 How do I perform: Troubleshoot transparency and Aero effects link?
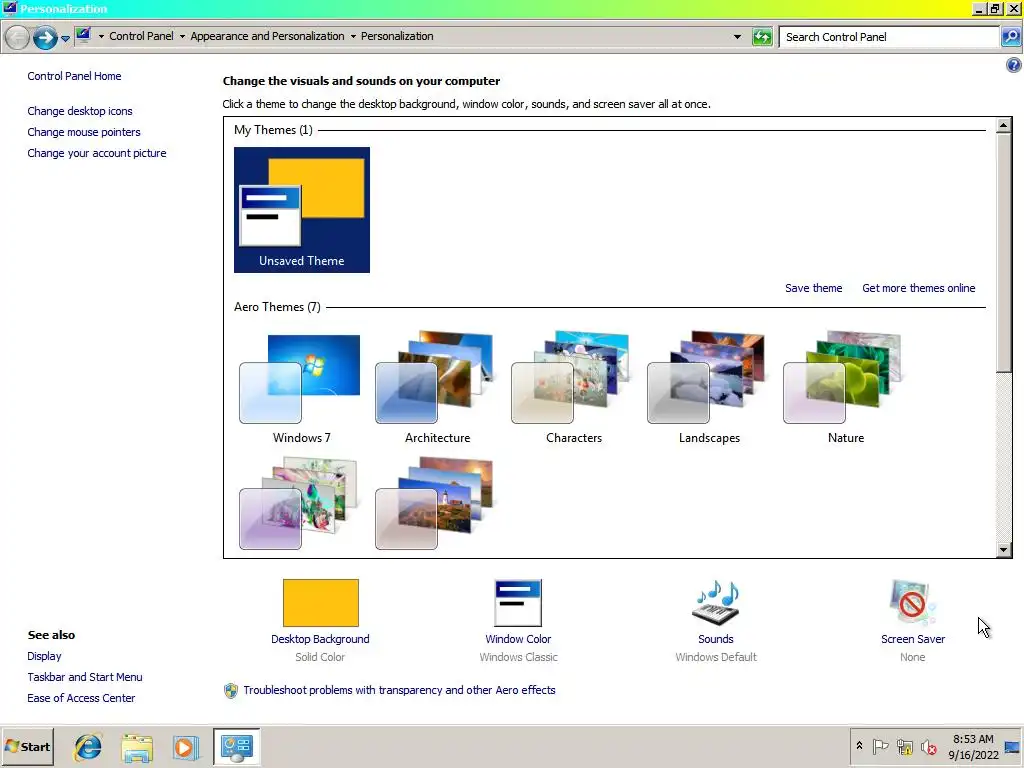399,690
